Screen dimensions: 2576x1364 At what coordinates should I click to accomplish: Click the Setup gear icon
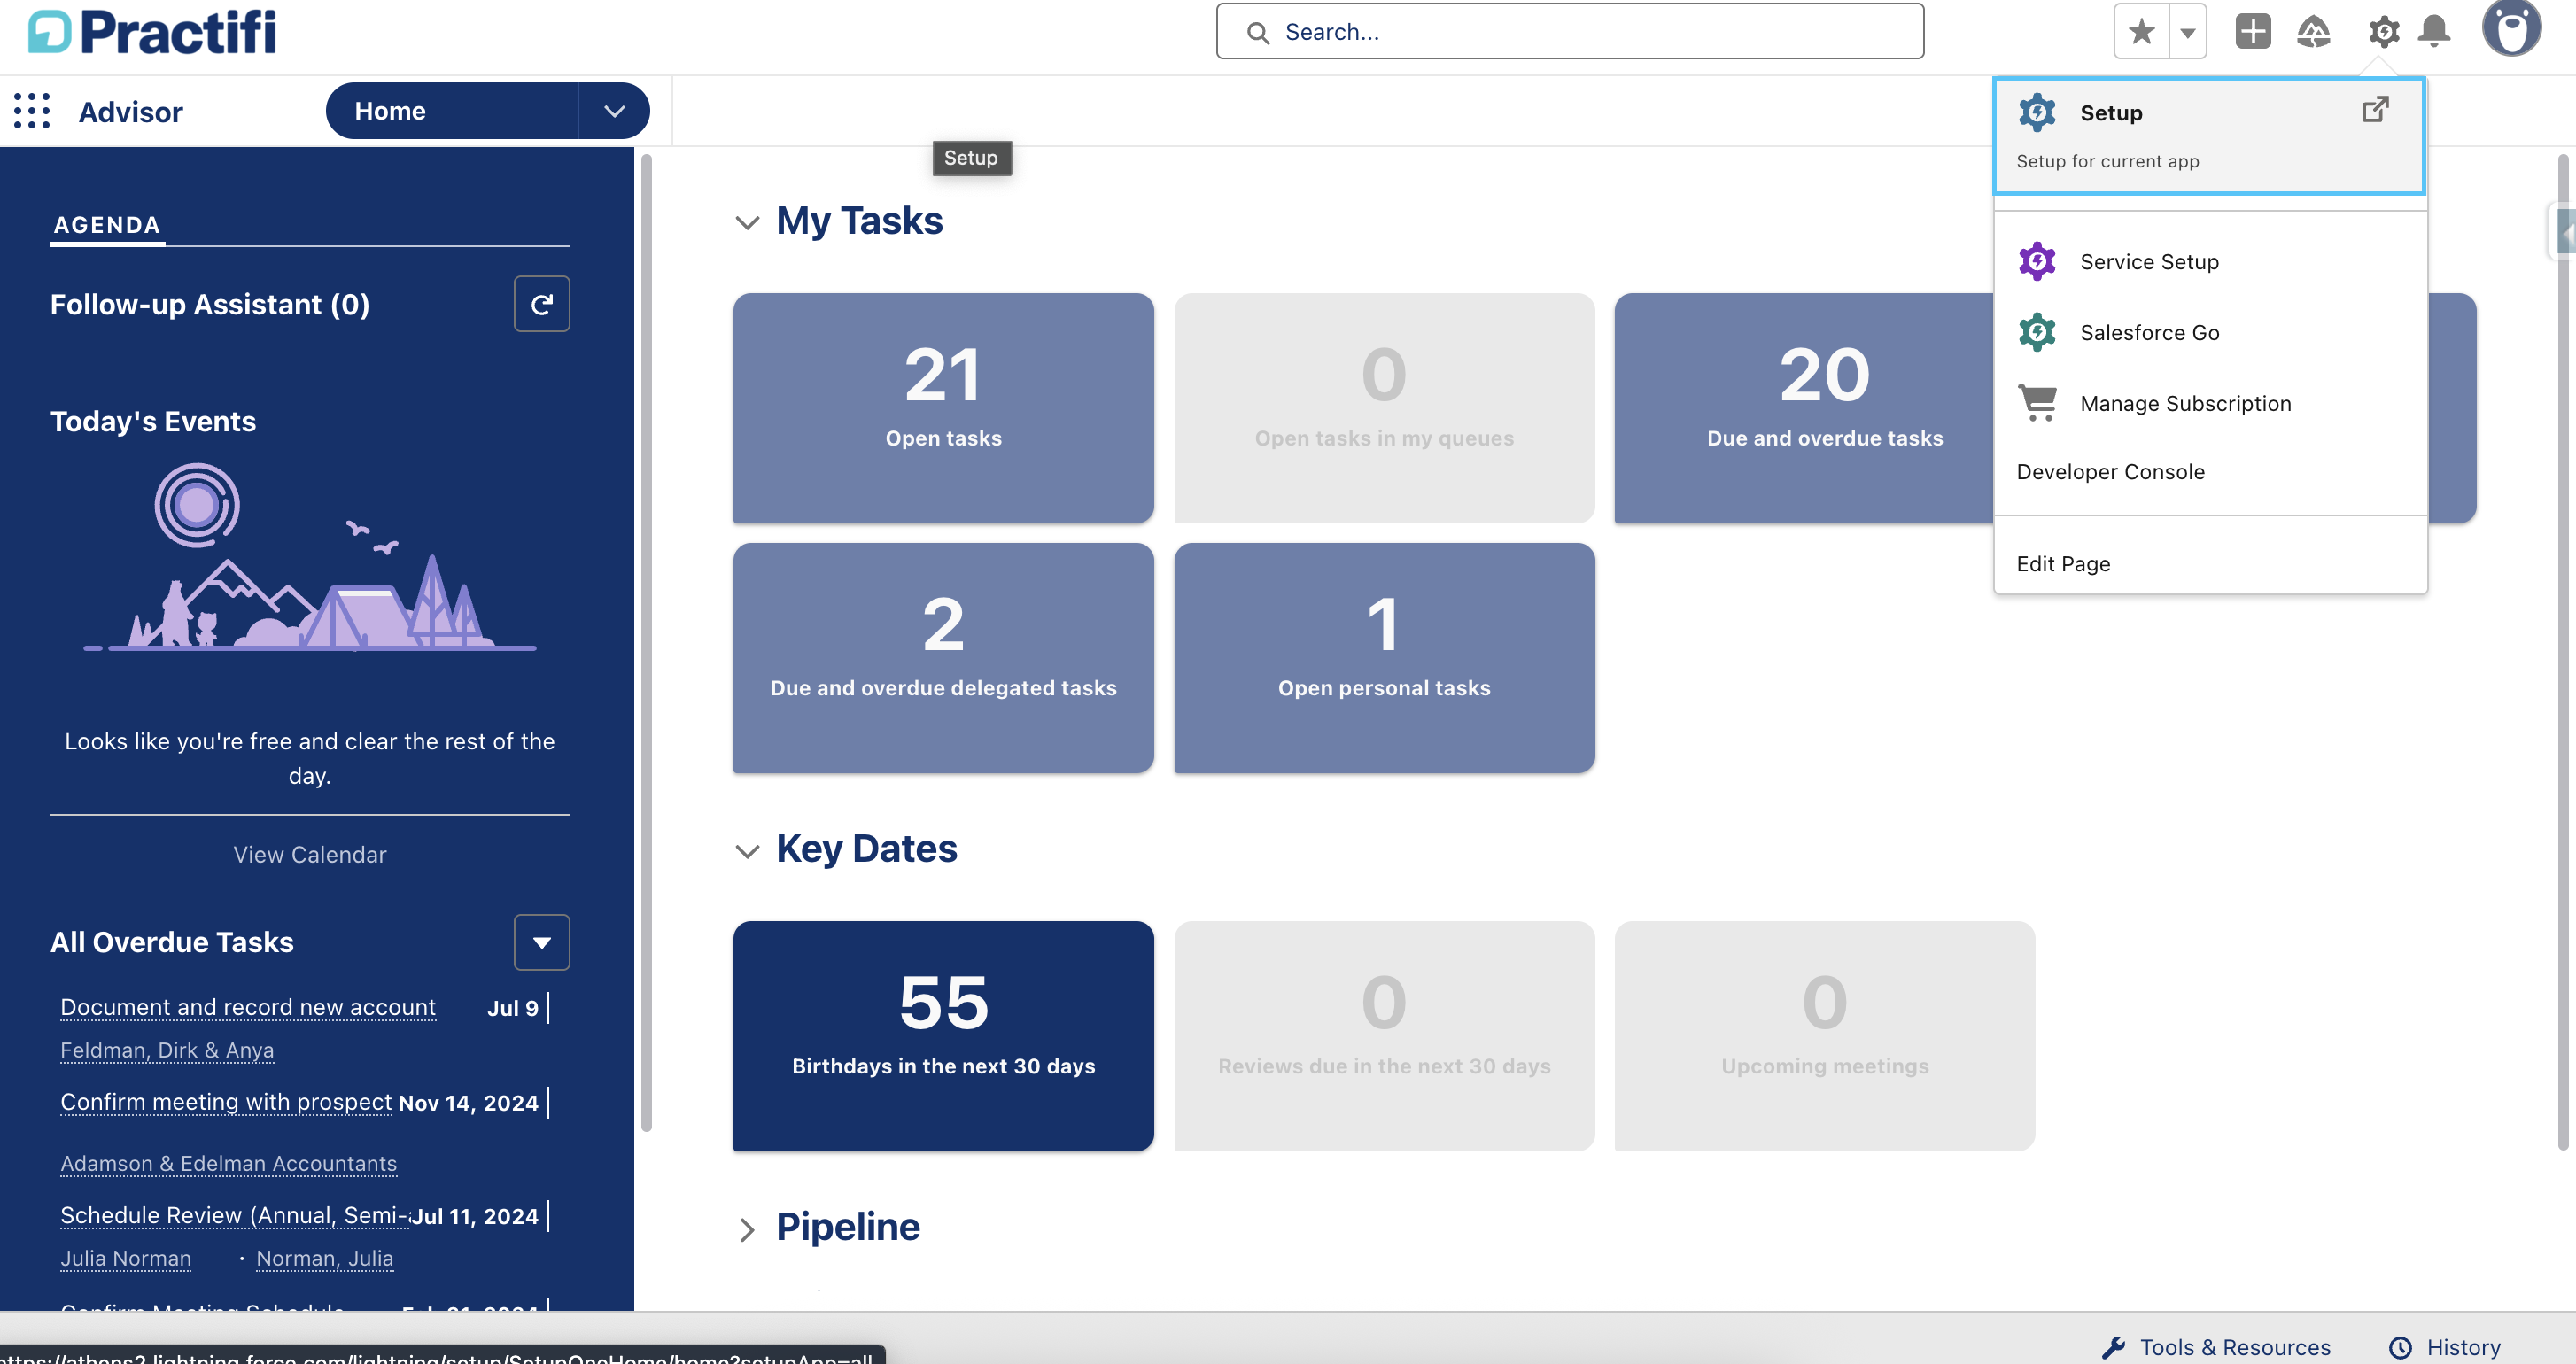(2384, 31)
